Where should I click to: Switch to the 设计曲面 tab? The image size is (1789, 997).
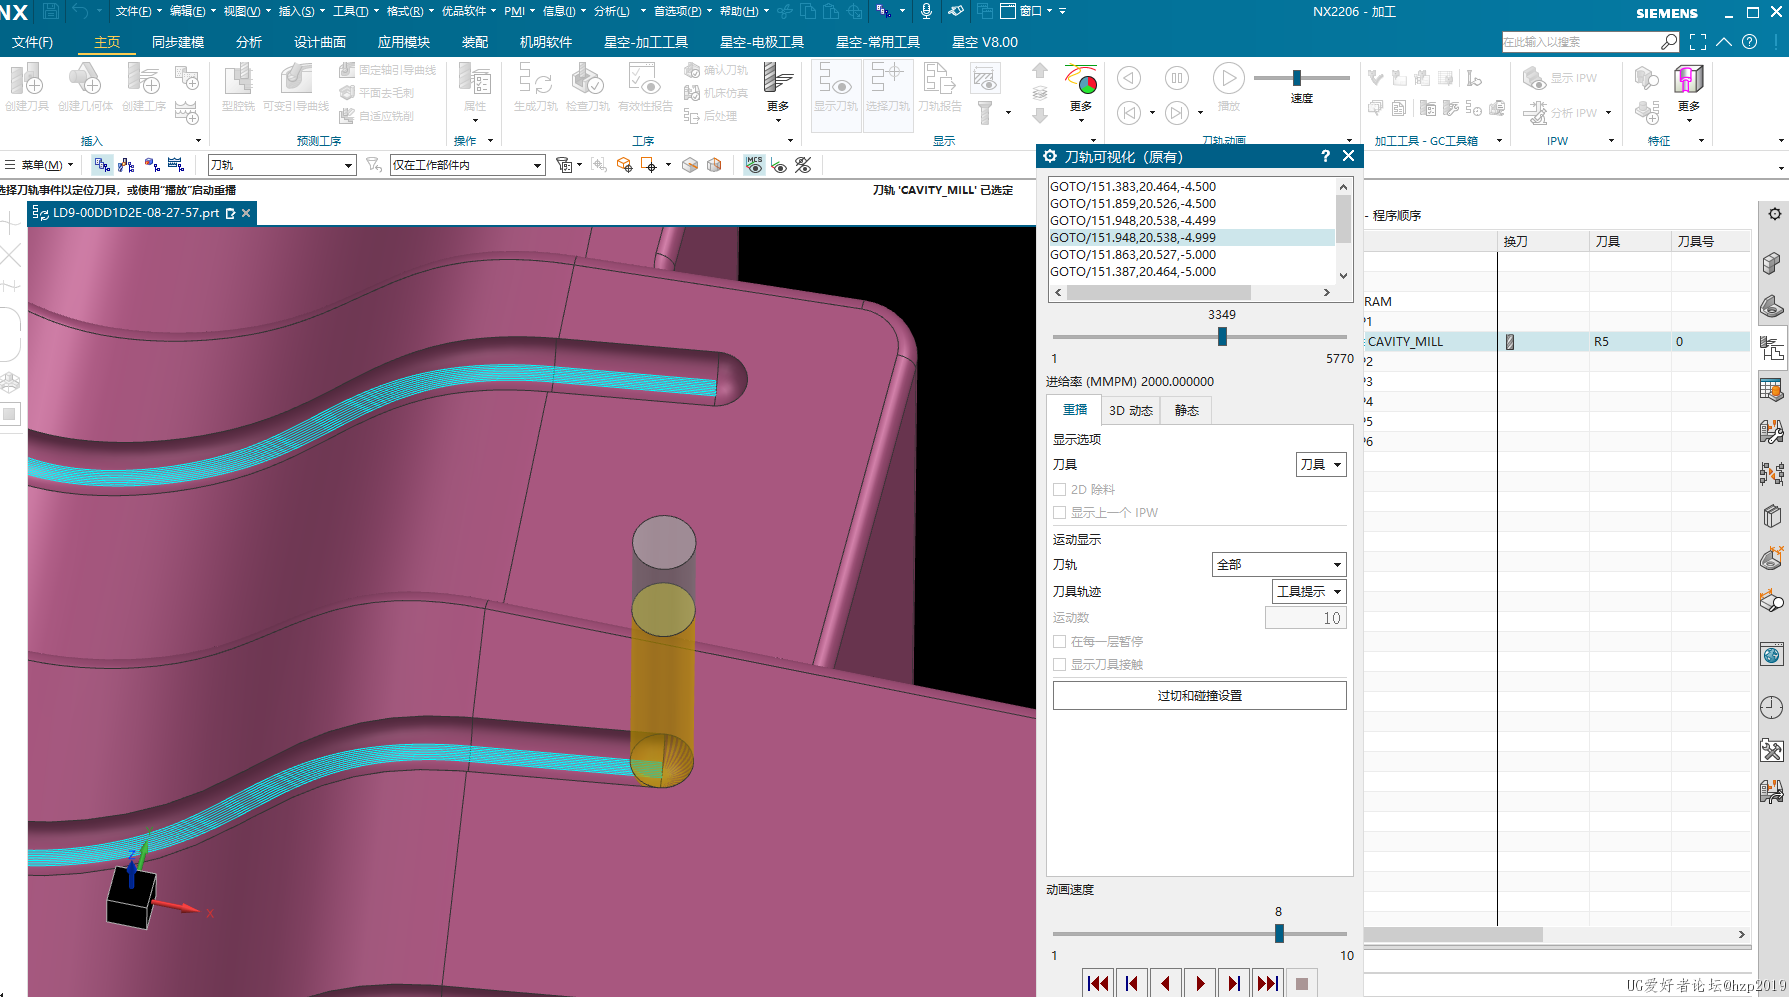click(320, 42)
